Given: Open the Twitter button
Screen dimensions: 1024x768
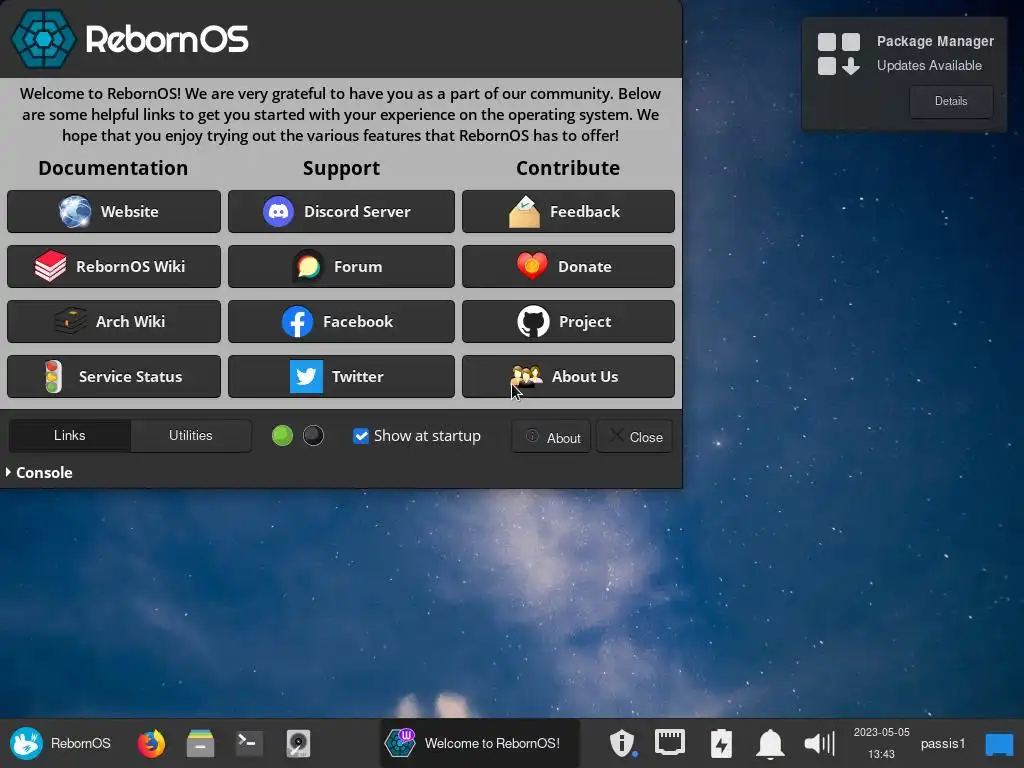Looking at the screenshot, I should point(341,376).
